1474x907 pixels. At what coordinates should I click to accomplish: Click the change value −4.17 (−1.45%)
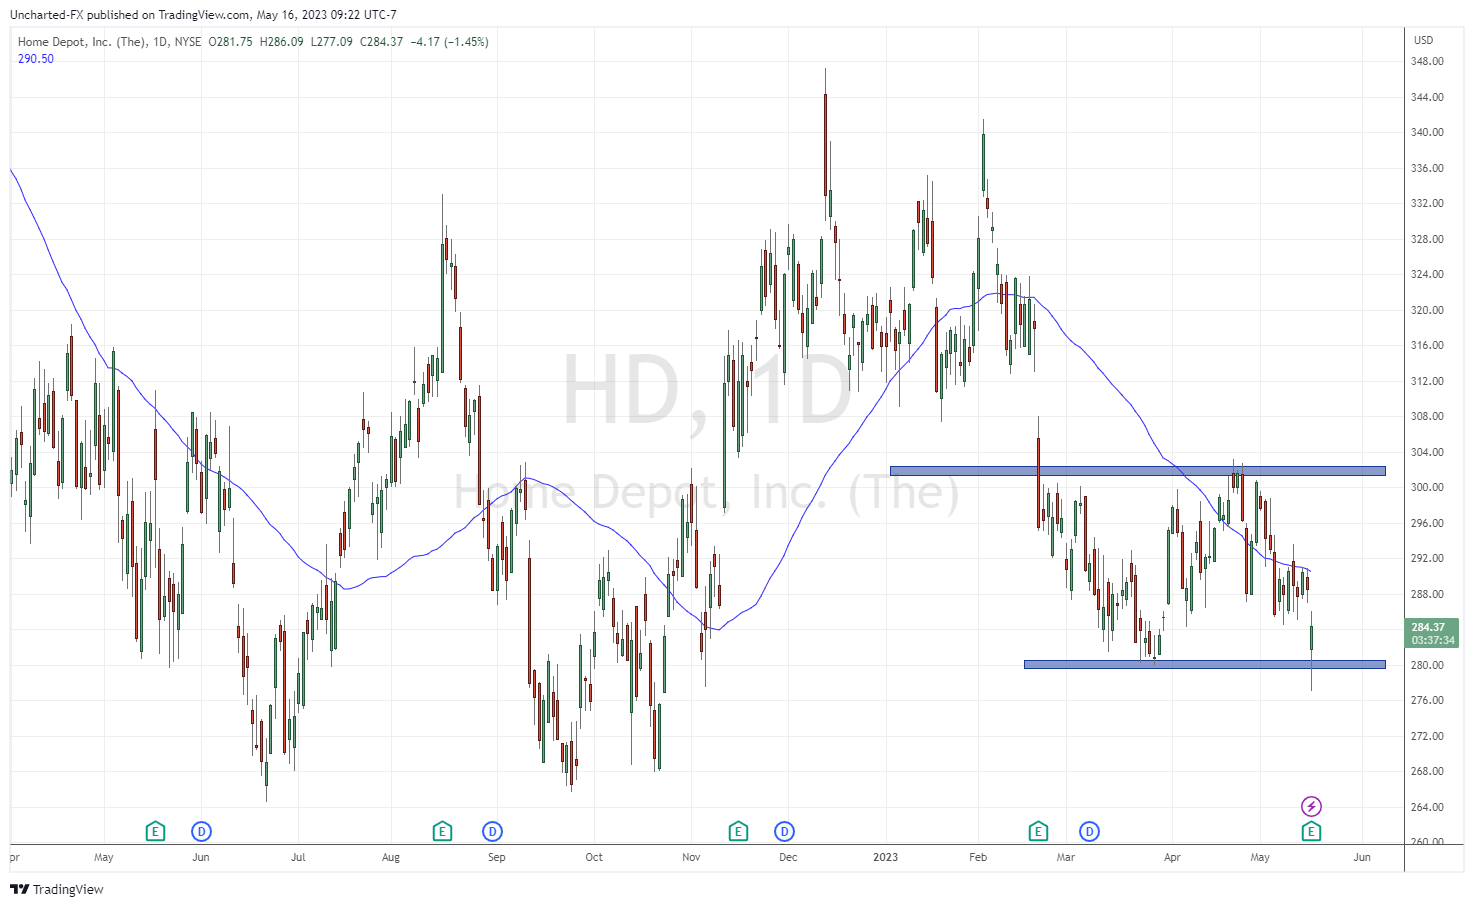coord(449,42)
